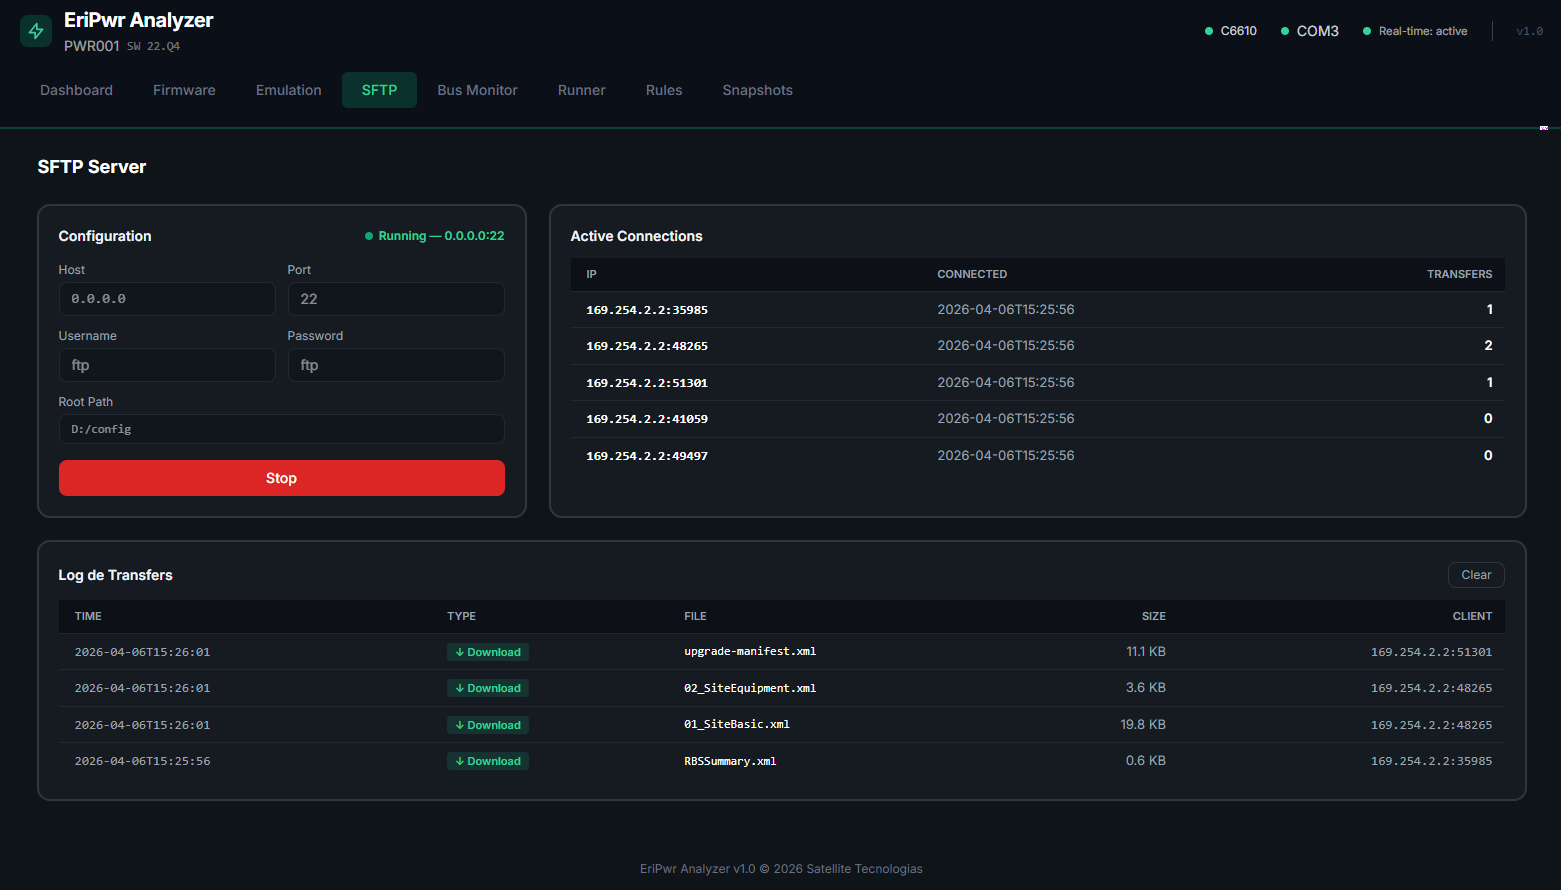Stop the SFTP server
This screenshot has height=890, width=1561.
coord(281,478)
